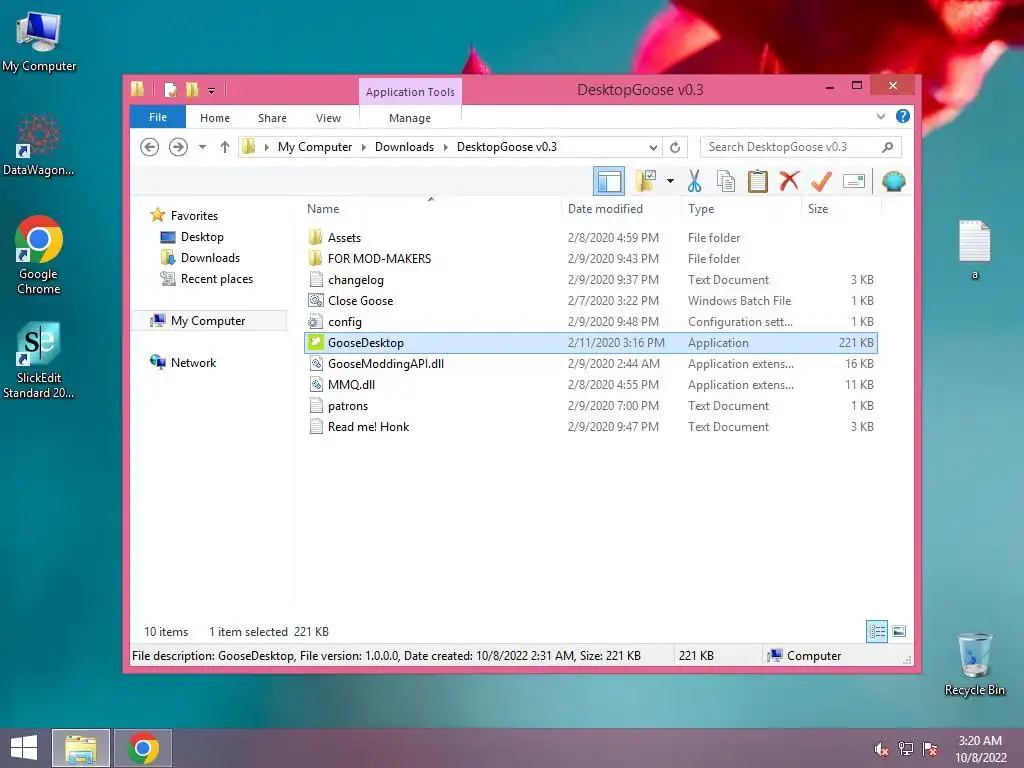1024x768 pixels.
Task: Open the Home ribbon tab
Action: (215, 118)
